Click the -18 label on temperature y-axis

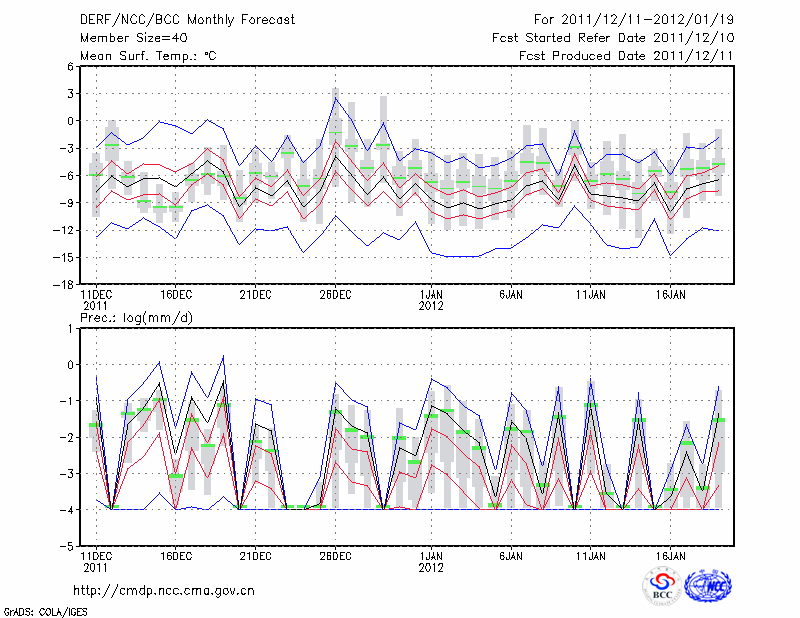tap(63, 284)
